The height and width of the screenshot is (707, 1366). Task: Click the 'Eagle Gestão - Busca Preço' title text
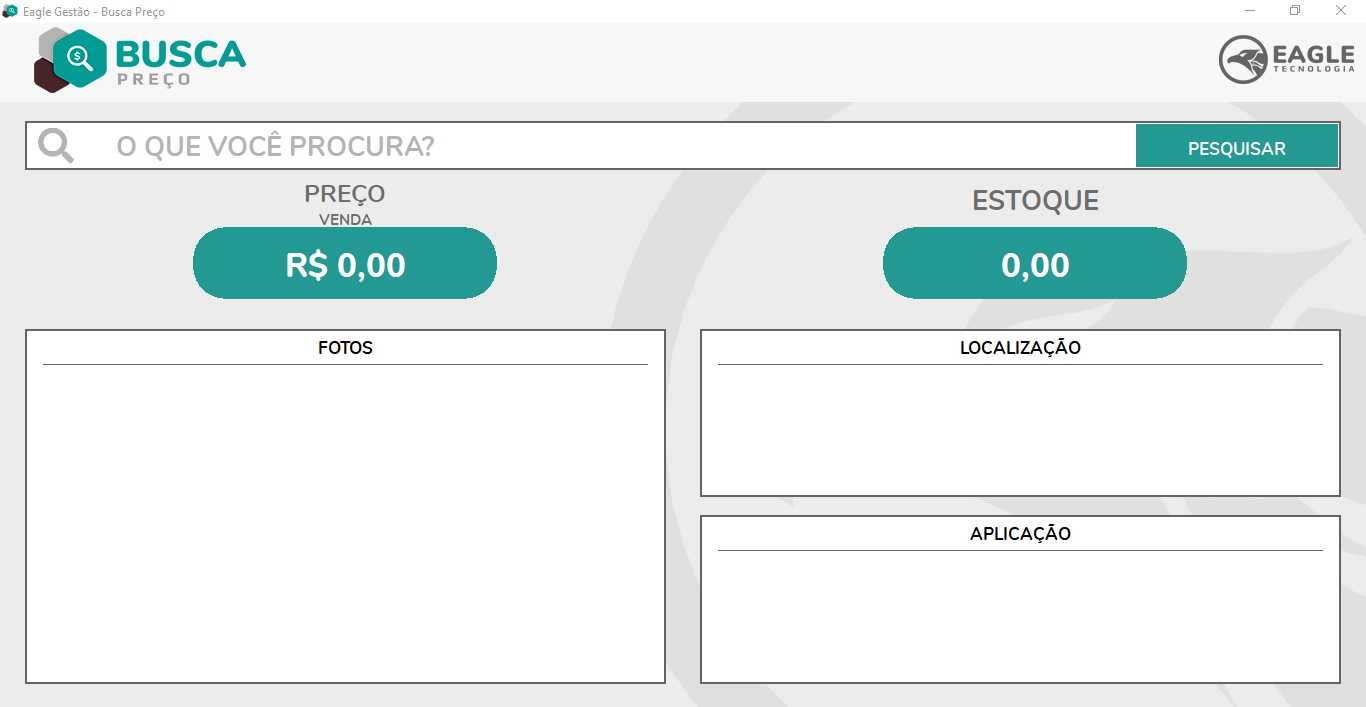(95, 11)
